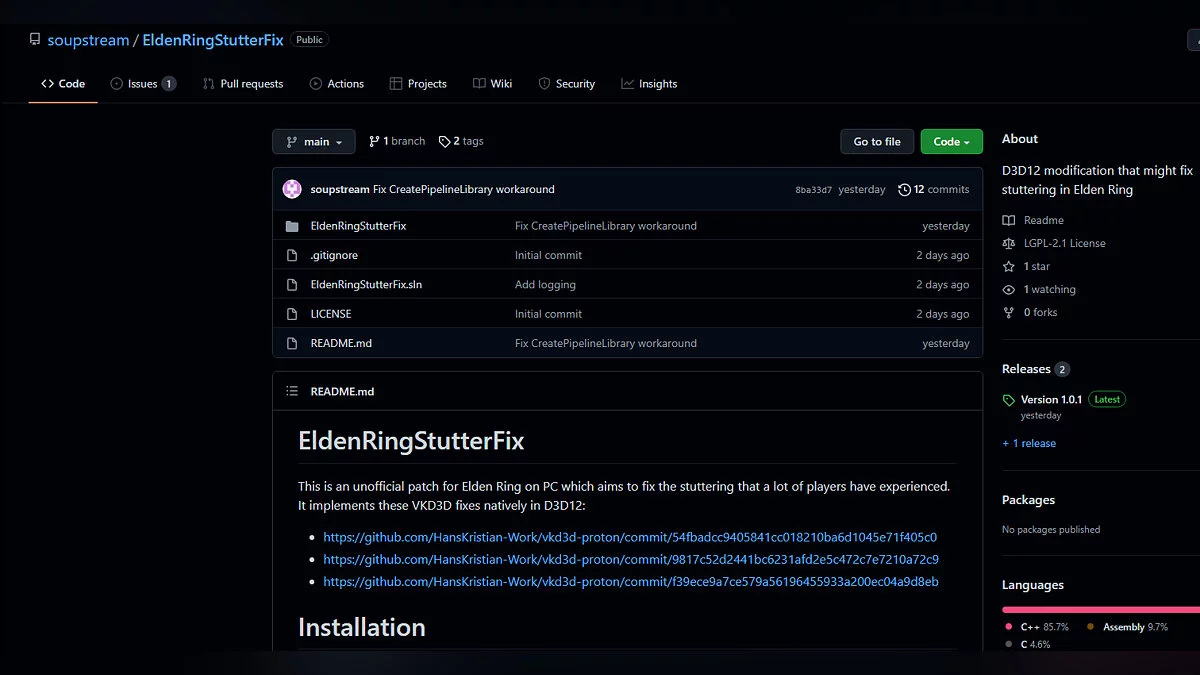Click the fork icon showing 0 forks
The height and width of the screenshot is (675, 1200).
point(1010,312)
